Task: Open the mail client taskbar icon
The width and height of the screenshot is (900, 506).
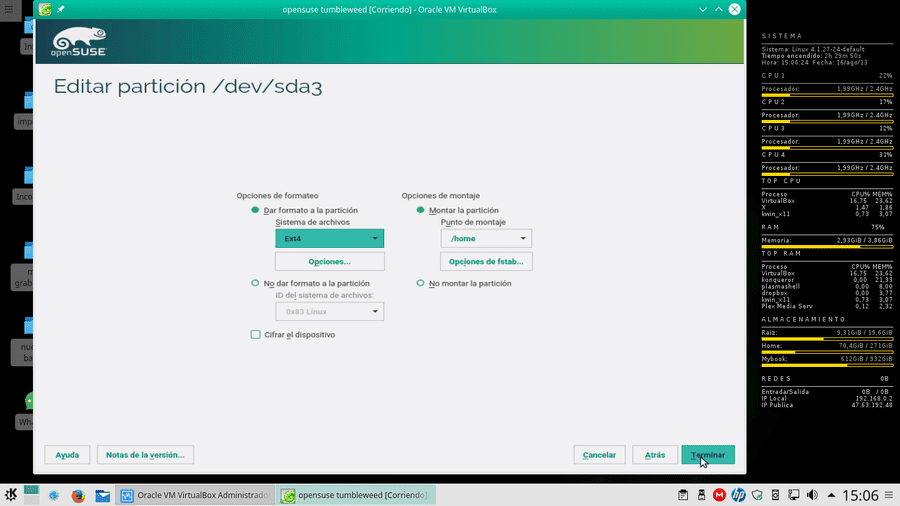Action: point(102,495)
